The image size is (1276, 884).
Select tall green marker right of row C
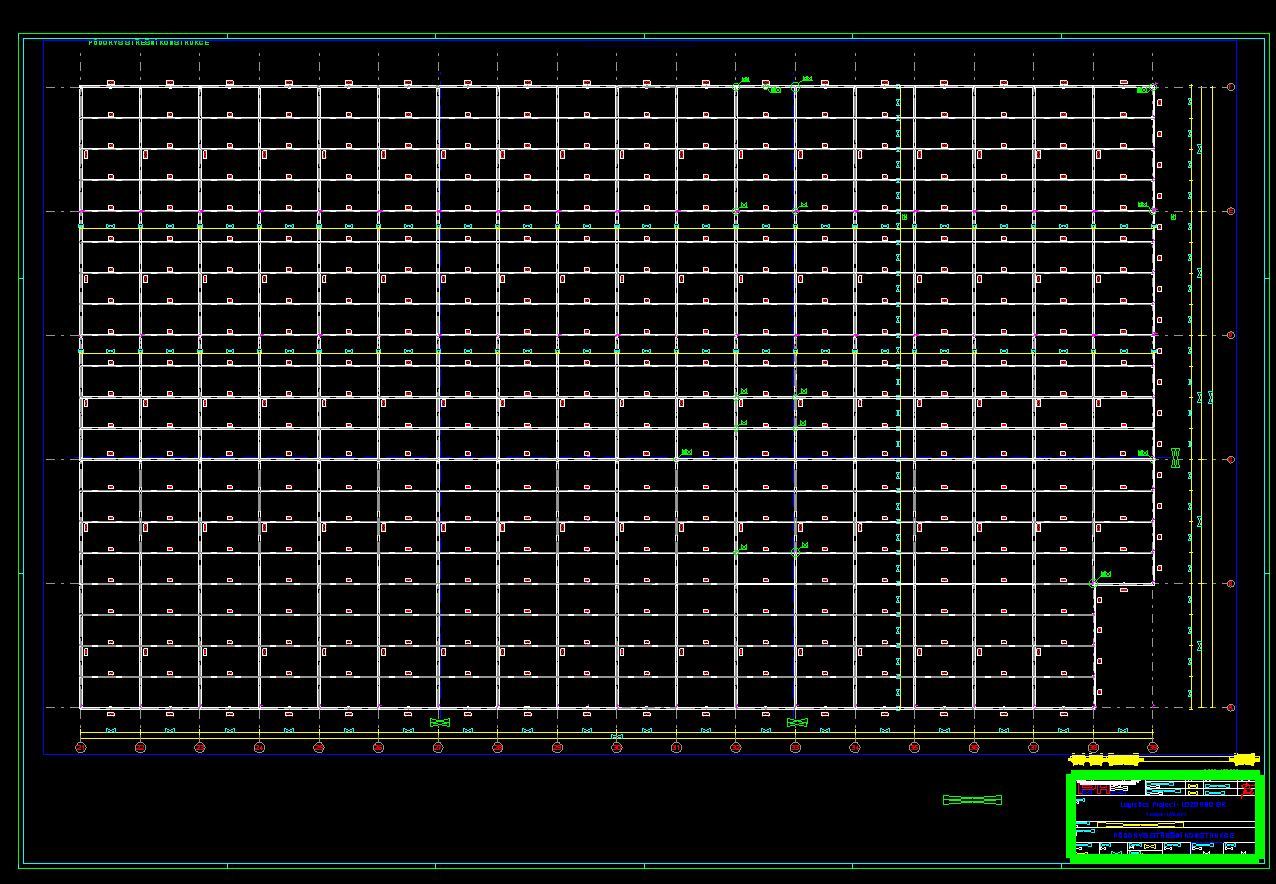pos(1175,458)
